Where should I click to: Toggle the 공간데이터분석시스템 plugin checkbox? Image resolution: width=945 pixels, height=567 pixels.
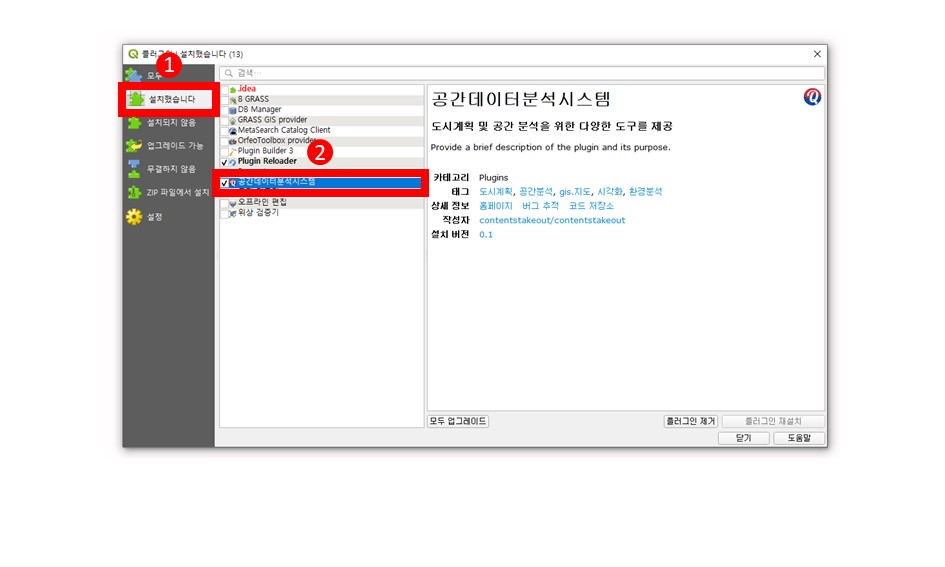pos(225,183)
